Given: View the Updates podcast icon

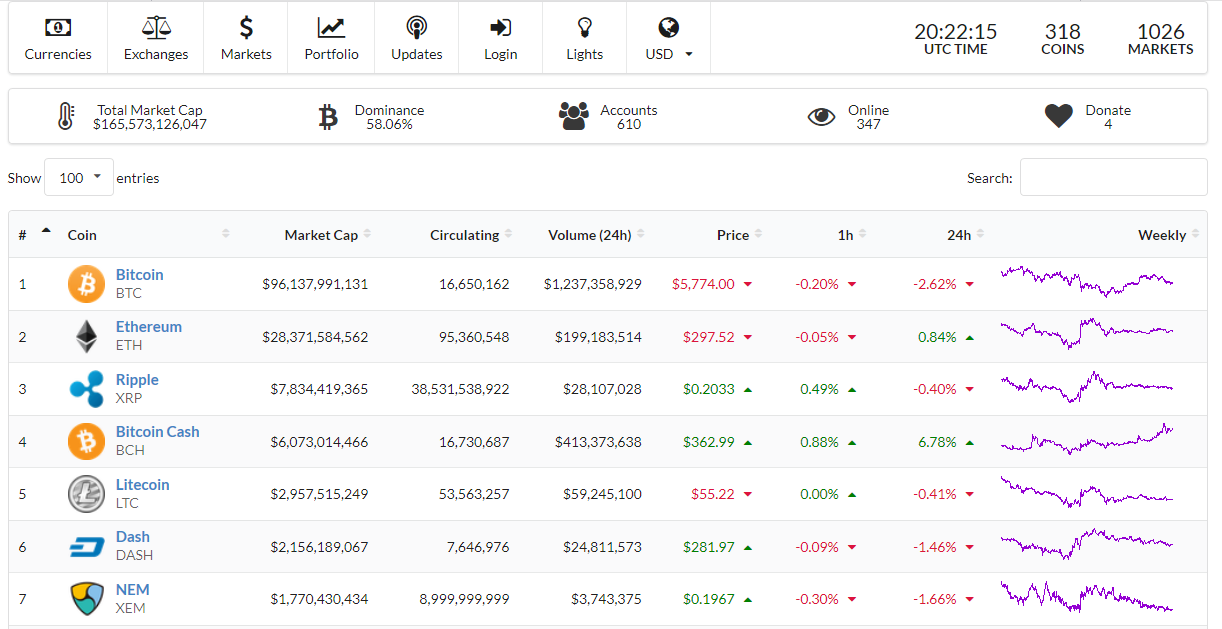Looking at the screenshot, I should [x=417, y=27].
